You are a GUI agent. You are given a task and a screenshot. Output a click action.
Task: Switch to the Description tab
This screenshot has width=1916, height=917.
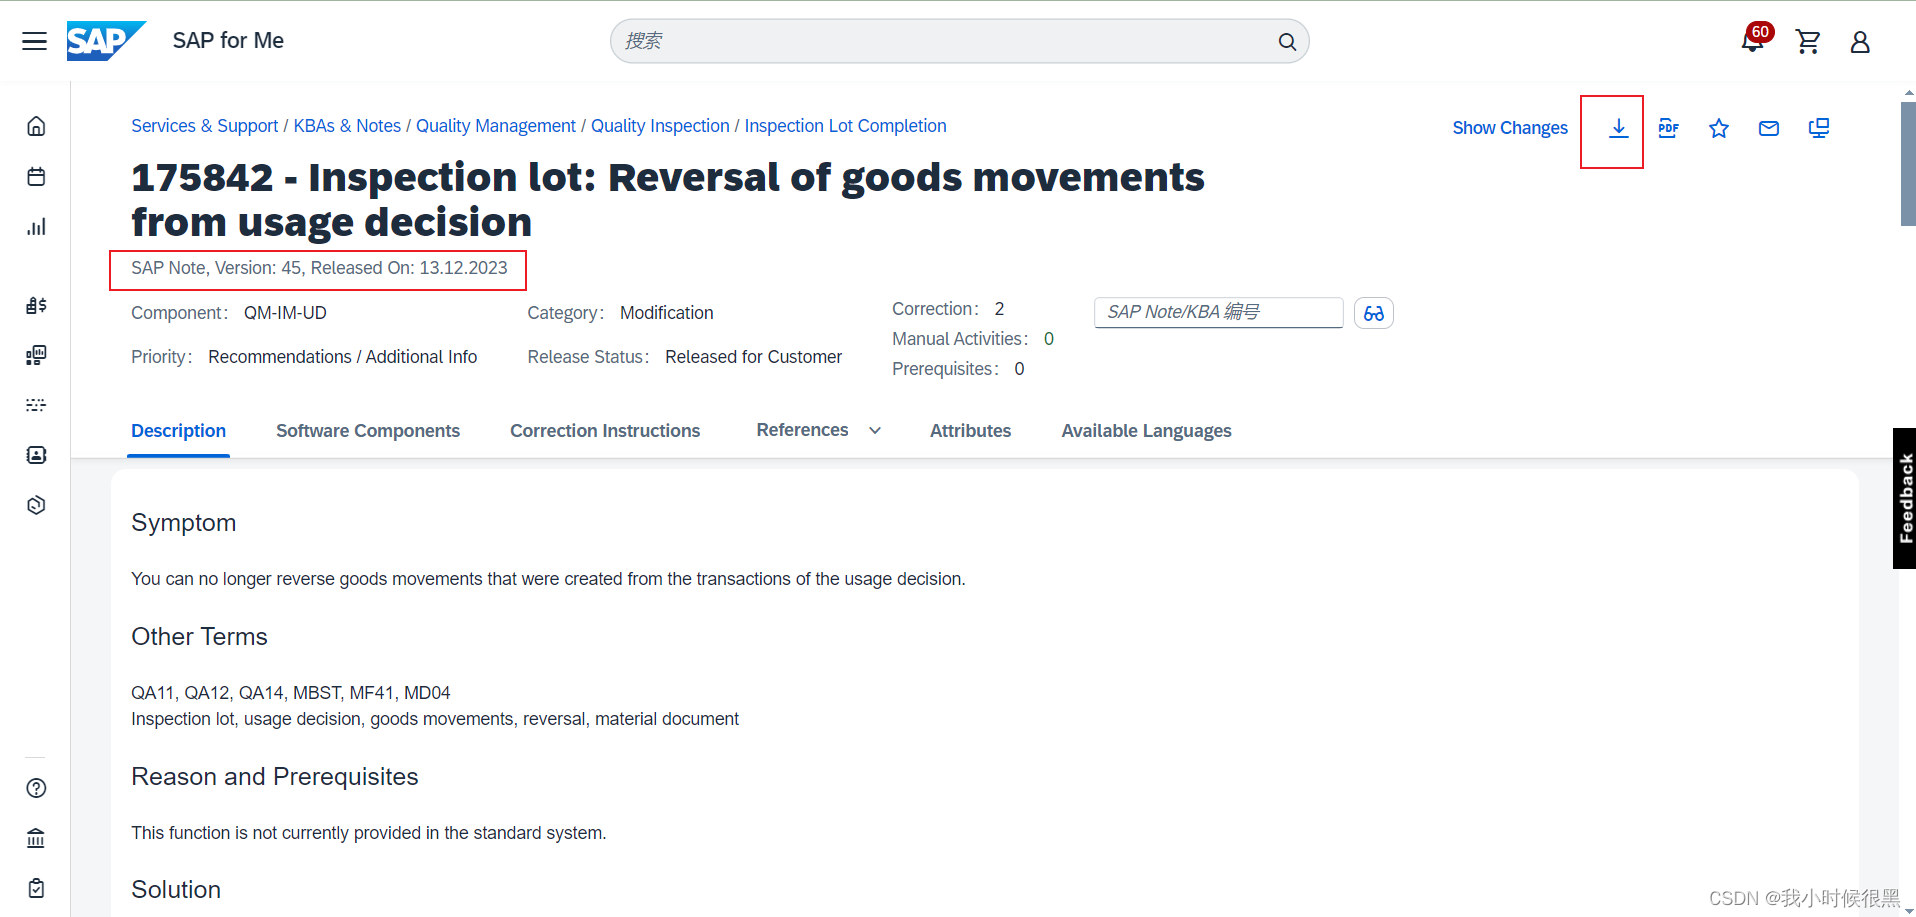[178, 431]
